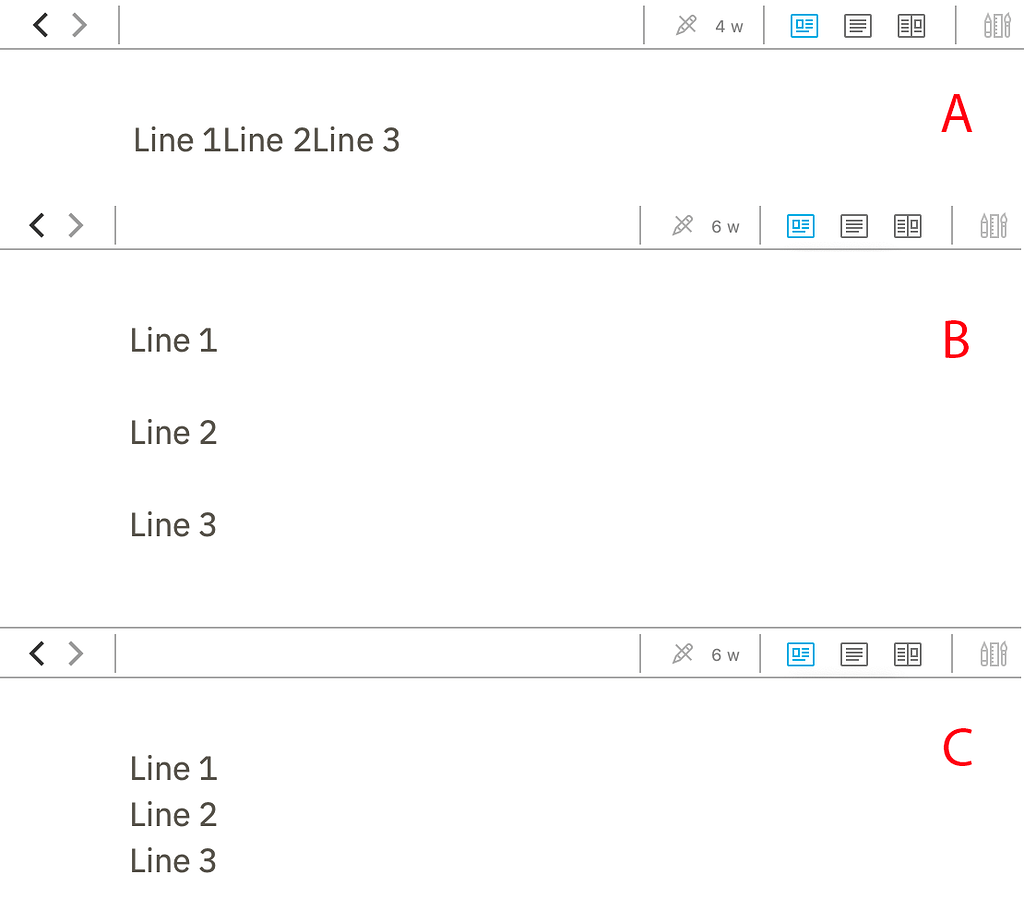Image resolution: width=1024 pixels, height=922 pixels.
Task: Click the '4 w' word count label
Action: [x=727, y=26]
